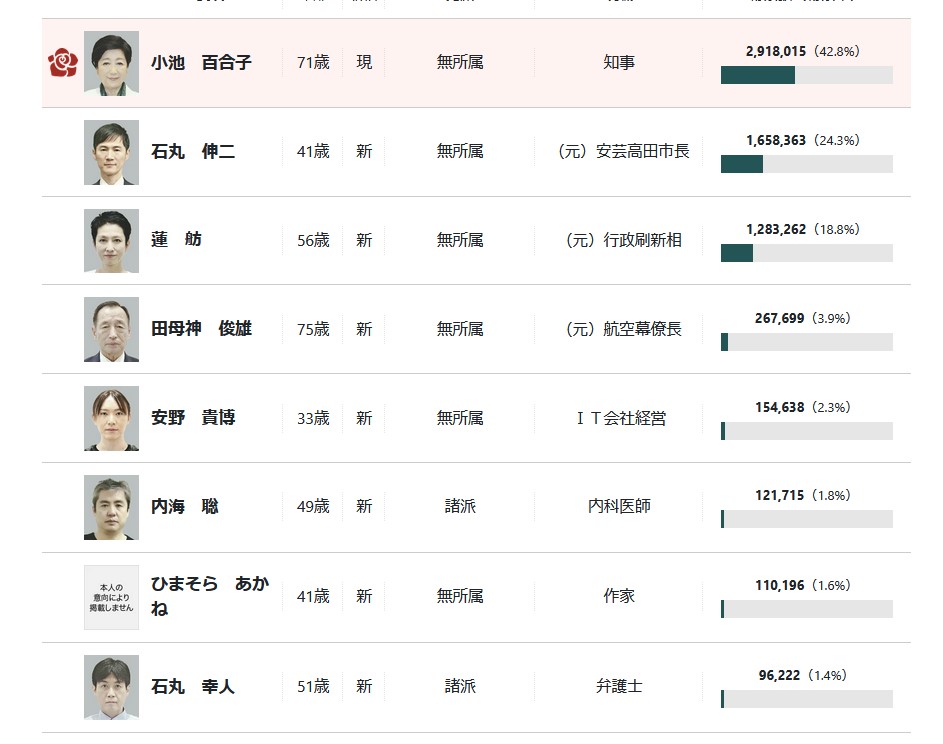Click the 1,283,262 vote bar

[x=806, y=253]
